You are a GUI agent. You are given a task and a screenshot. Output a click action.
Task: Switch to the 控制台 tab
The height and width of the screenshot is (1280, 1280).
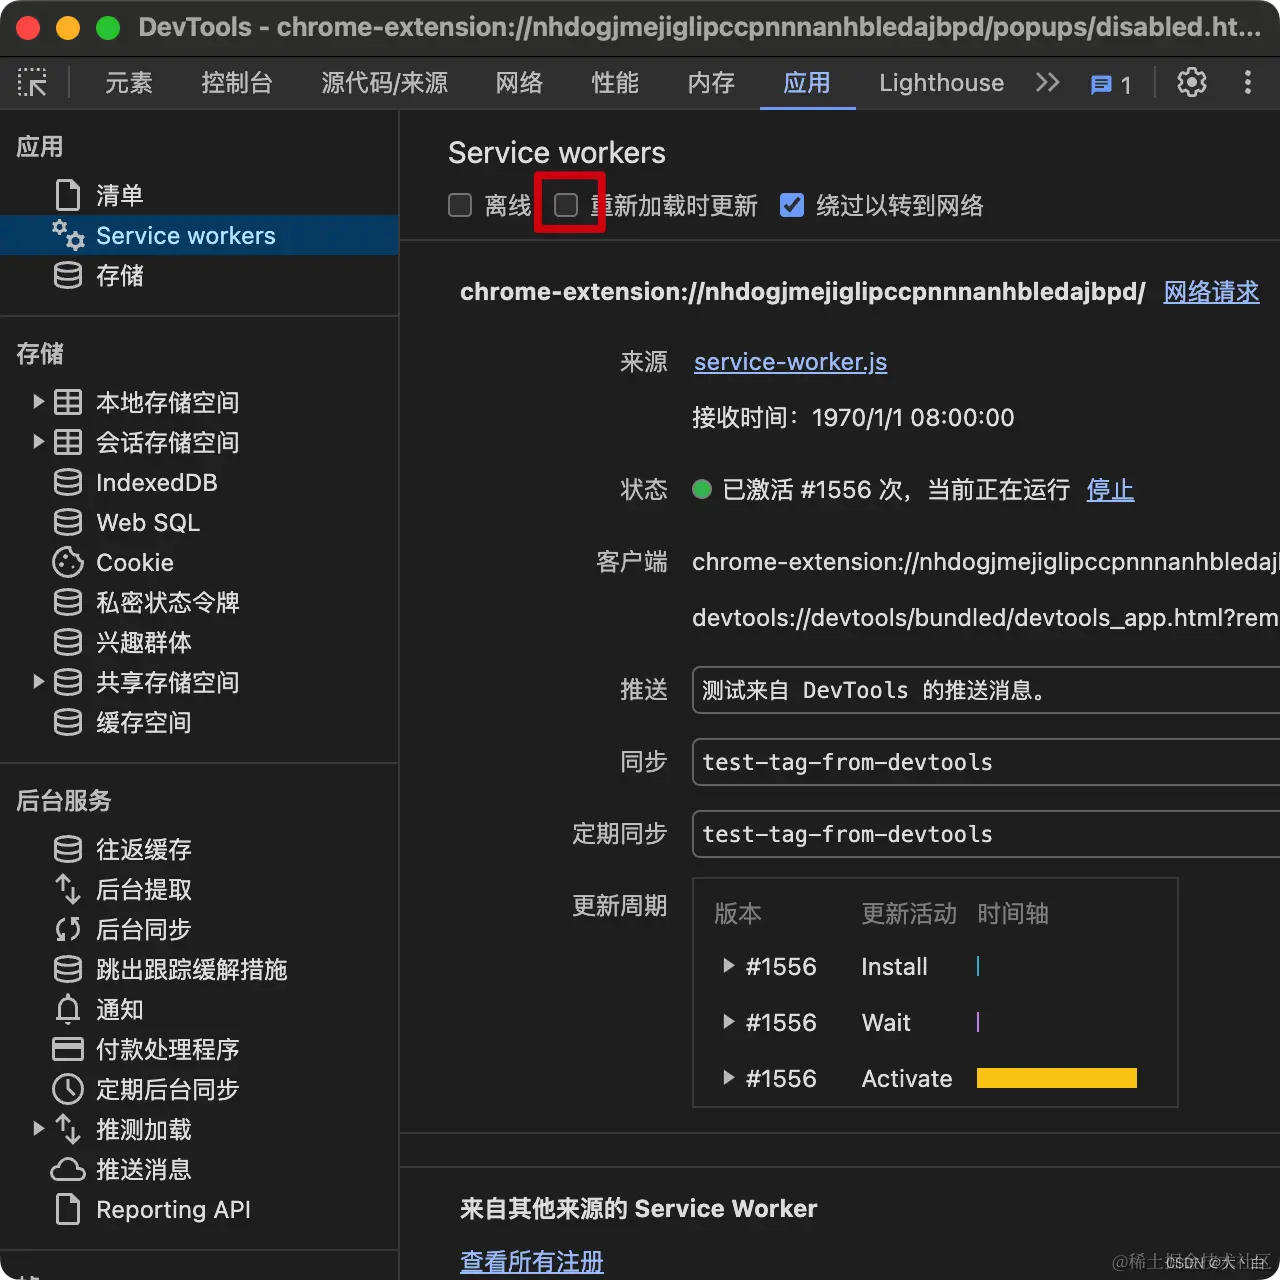coord(237,83)
